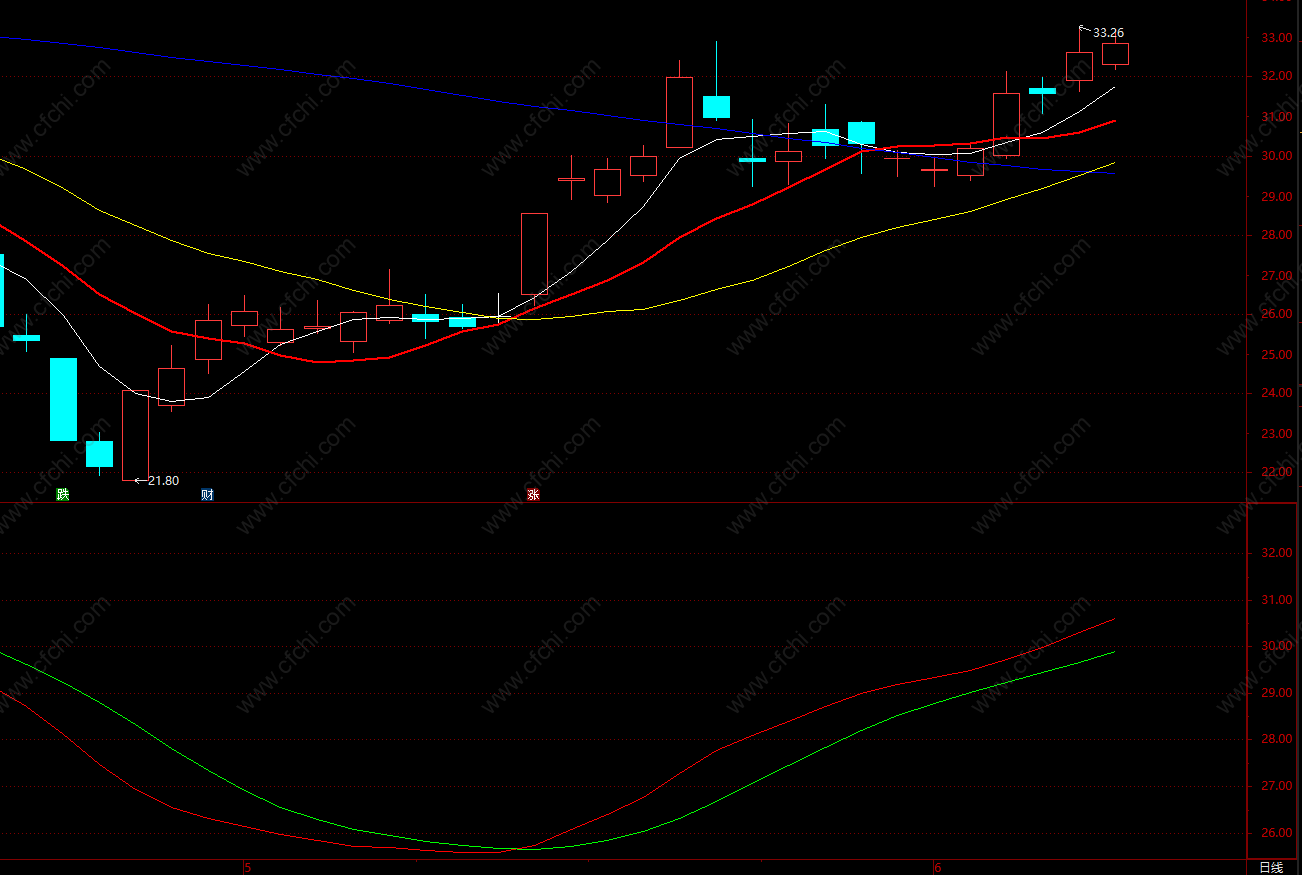Click 24.00 on upper price axis
Image resolution: width=1302 pixels, height=875 pixels.
pos(1275,393)
